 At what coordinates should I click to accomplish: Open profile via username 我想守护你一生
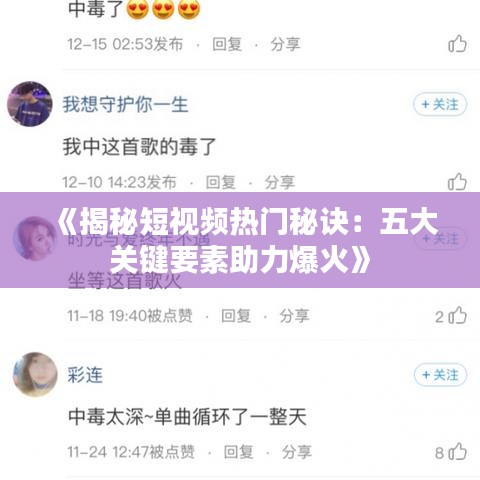126,104
